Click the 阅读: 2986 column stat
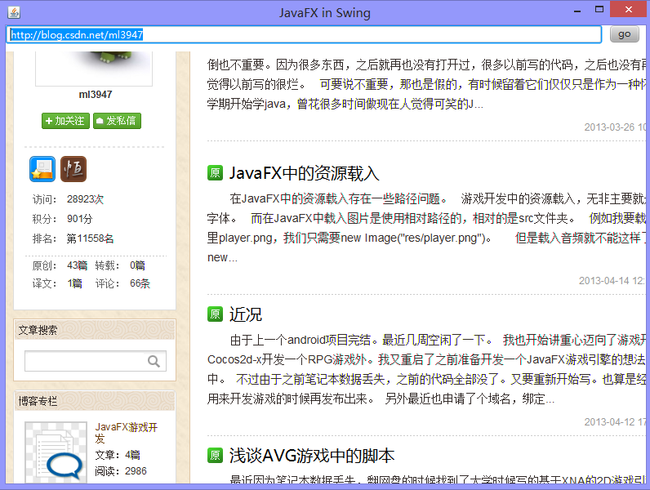Viewport: 650px width, 490px height. coord(121,471)
